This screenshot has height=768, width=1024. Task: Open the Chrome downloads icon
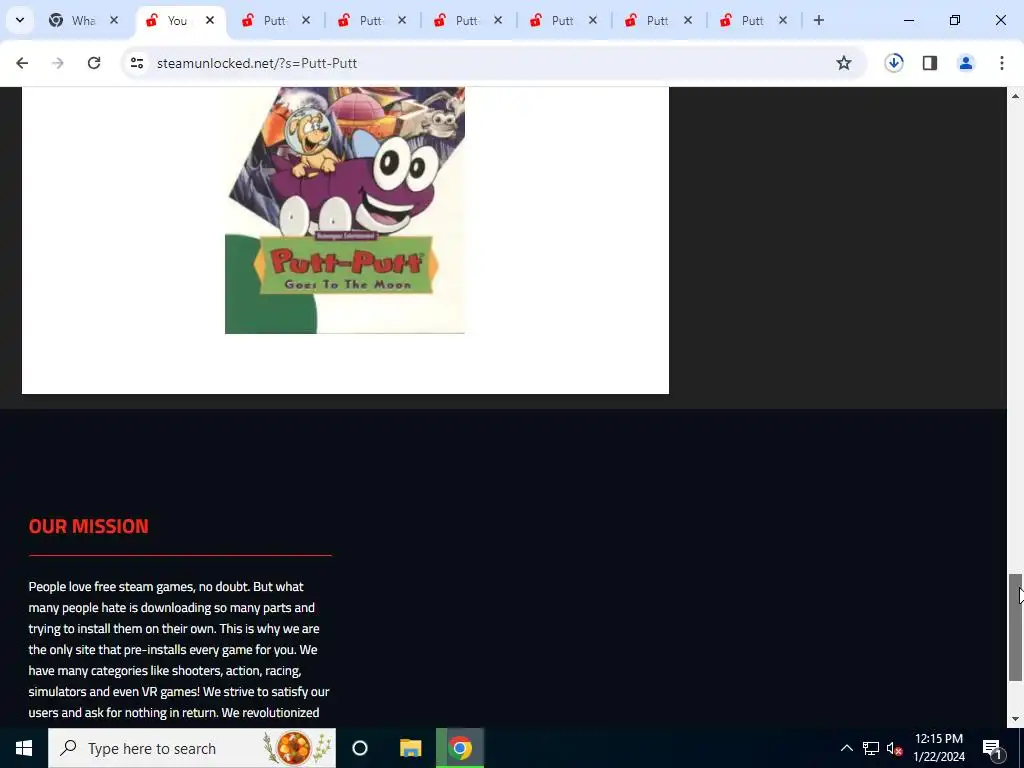(x=894, y=63)
